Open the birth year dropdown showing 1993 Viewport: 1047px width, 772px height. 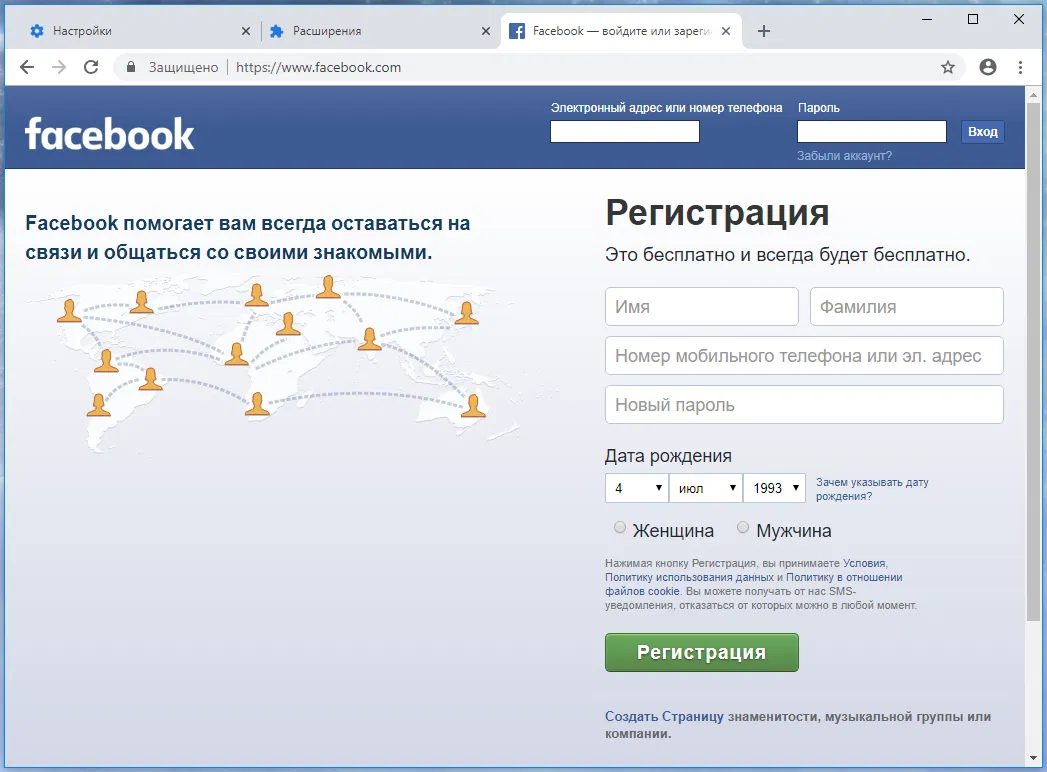pos(775,488)
